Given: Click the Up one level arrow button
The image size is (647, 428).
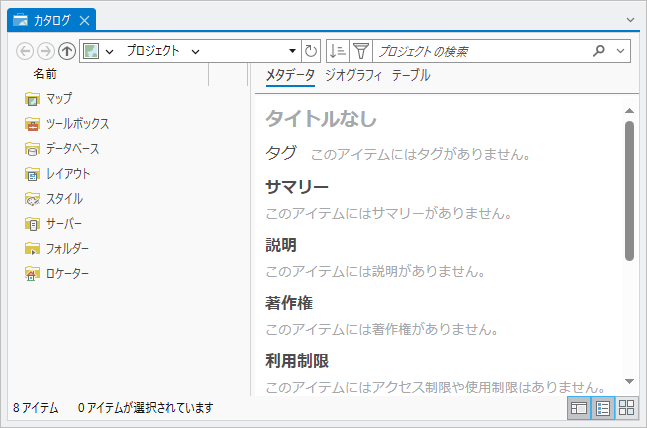Looking at the screenshot, I should click(67, 50).
